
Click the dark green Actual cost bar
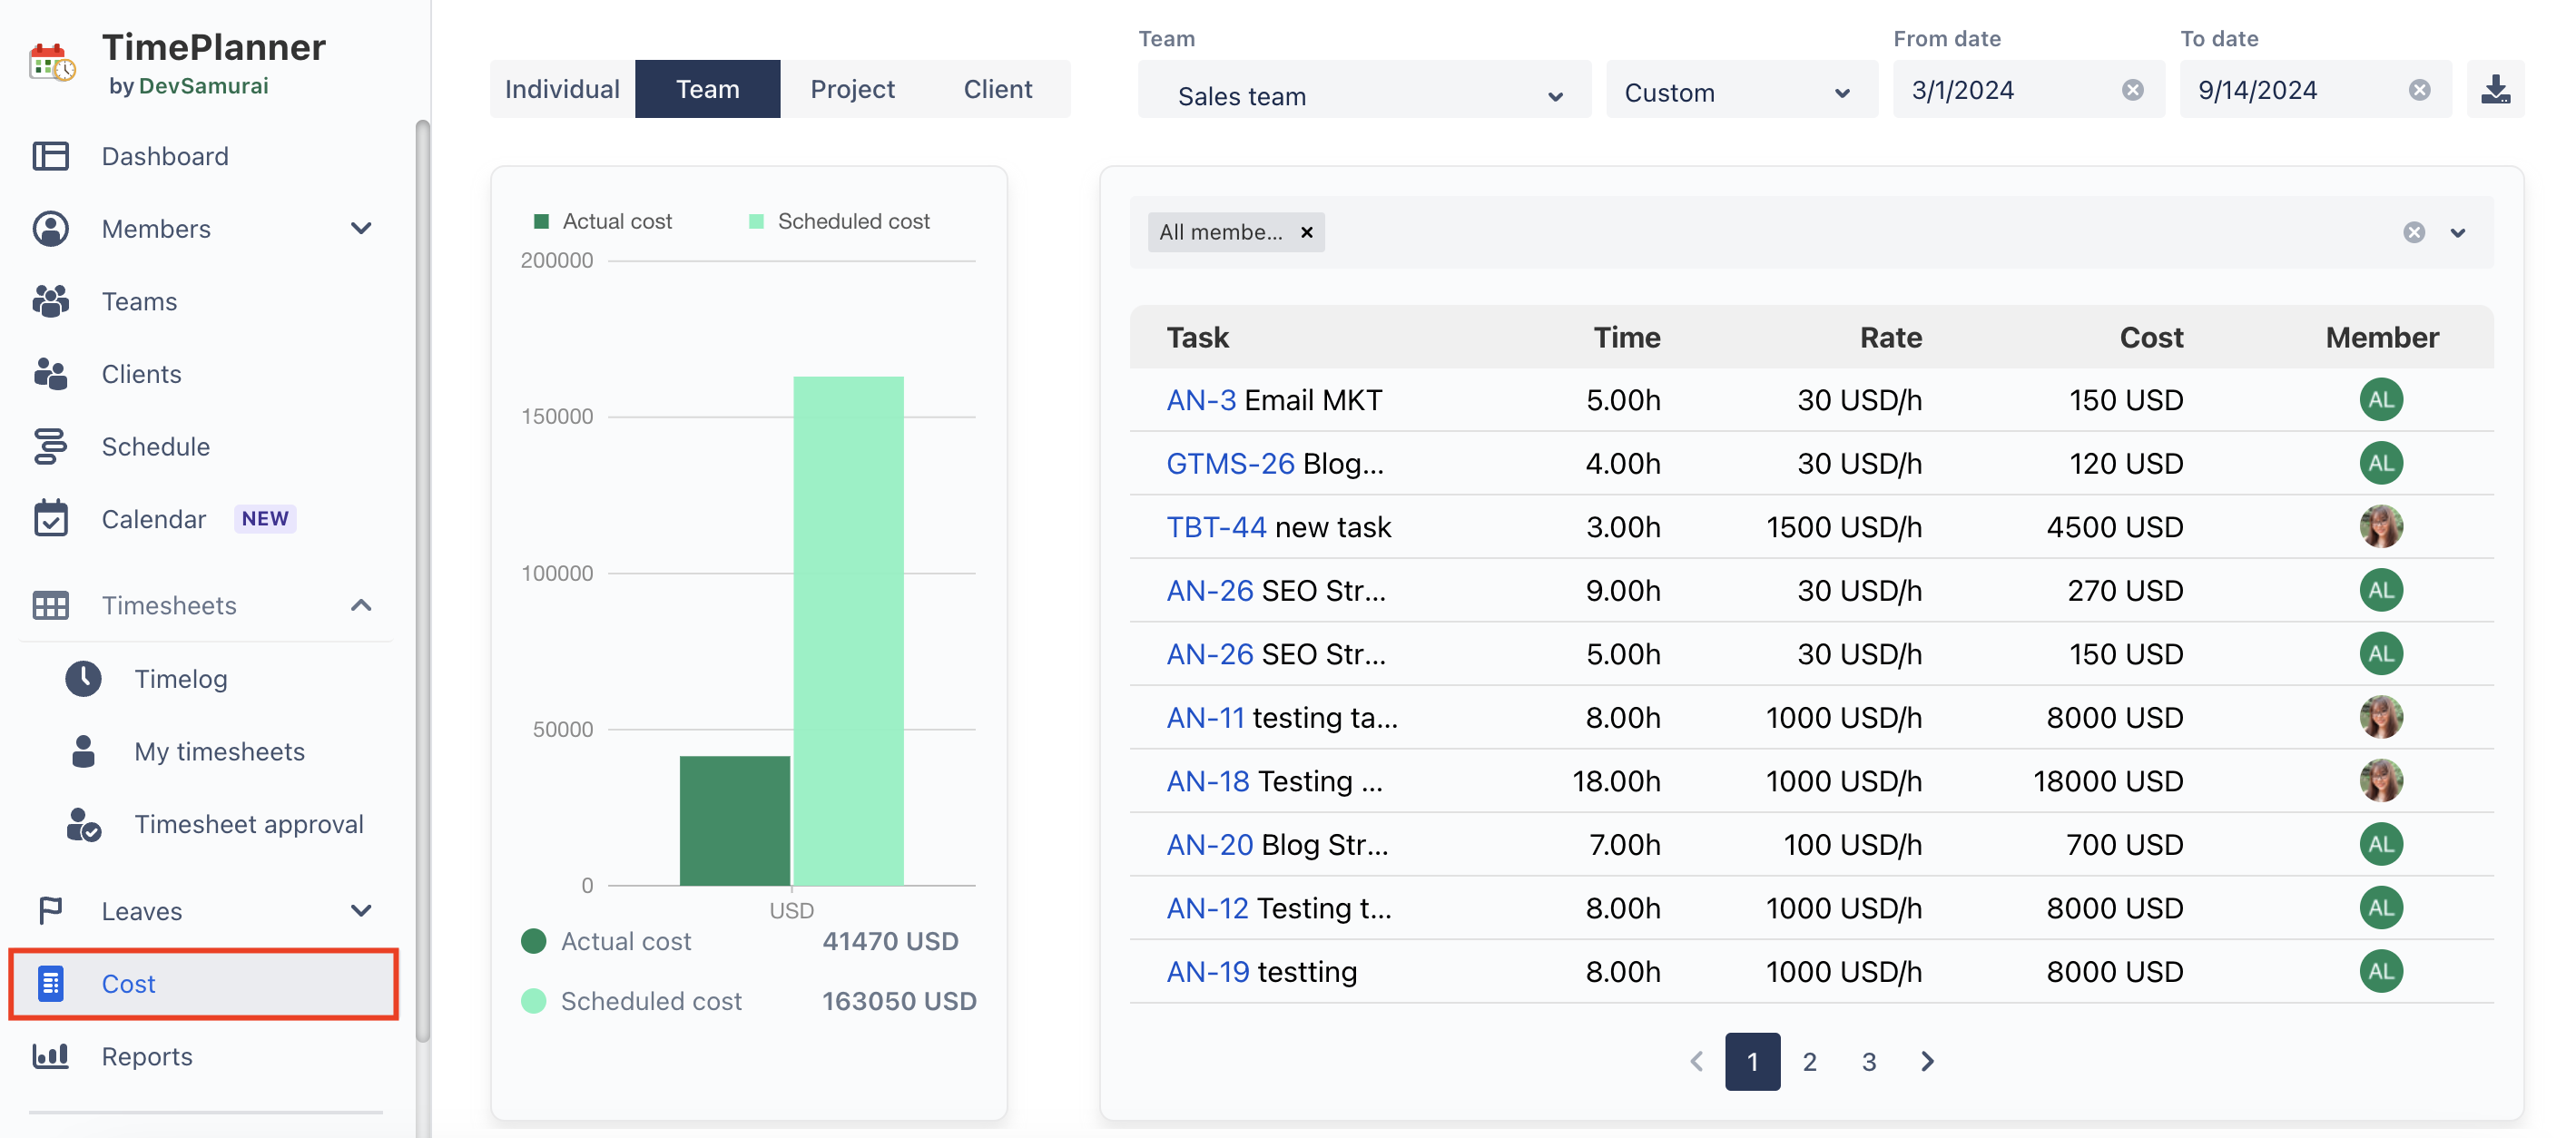734,820
